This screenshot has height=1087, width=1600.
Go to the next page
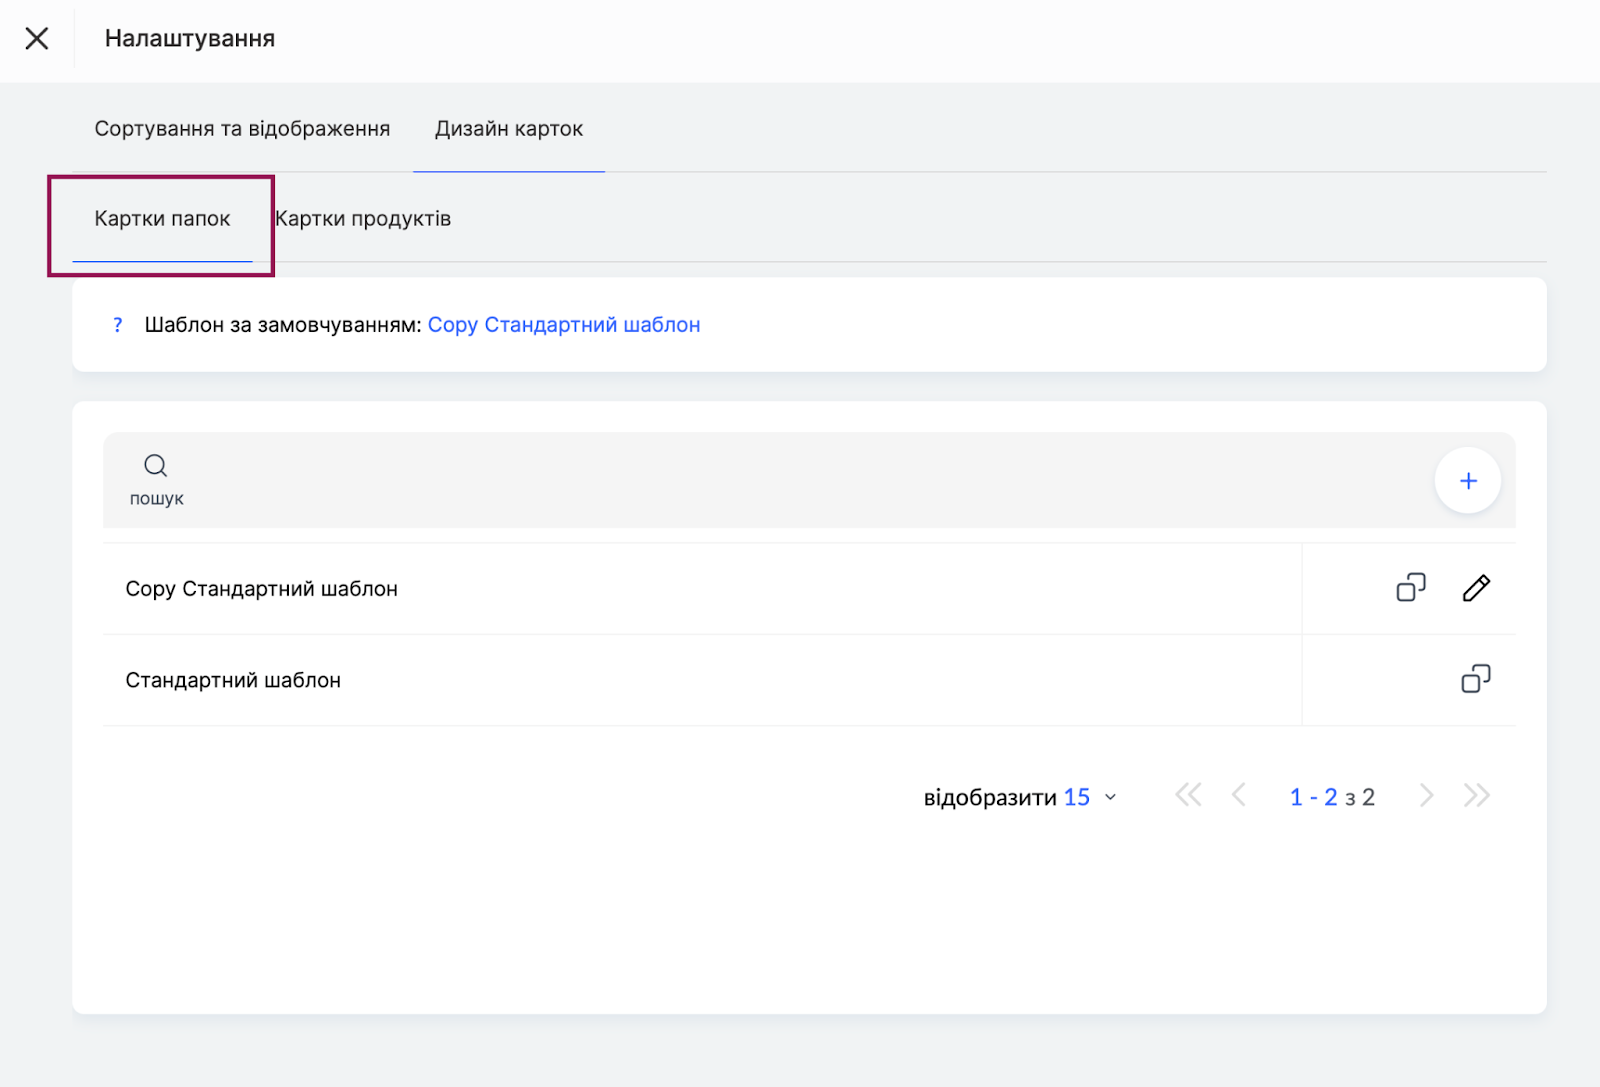point(1426,796)
